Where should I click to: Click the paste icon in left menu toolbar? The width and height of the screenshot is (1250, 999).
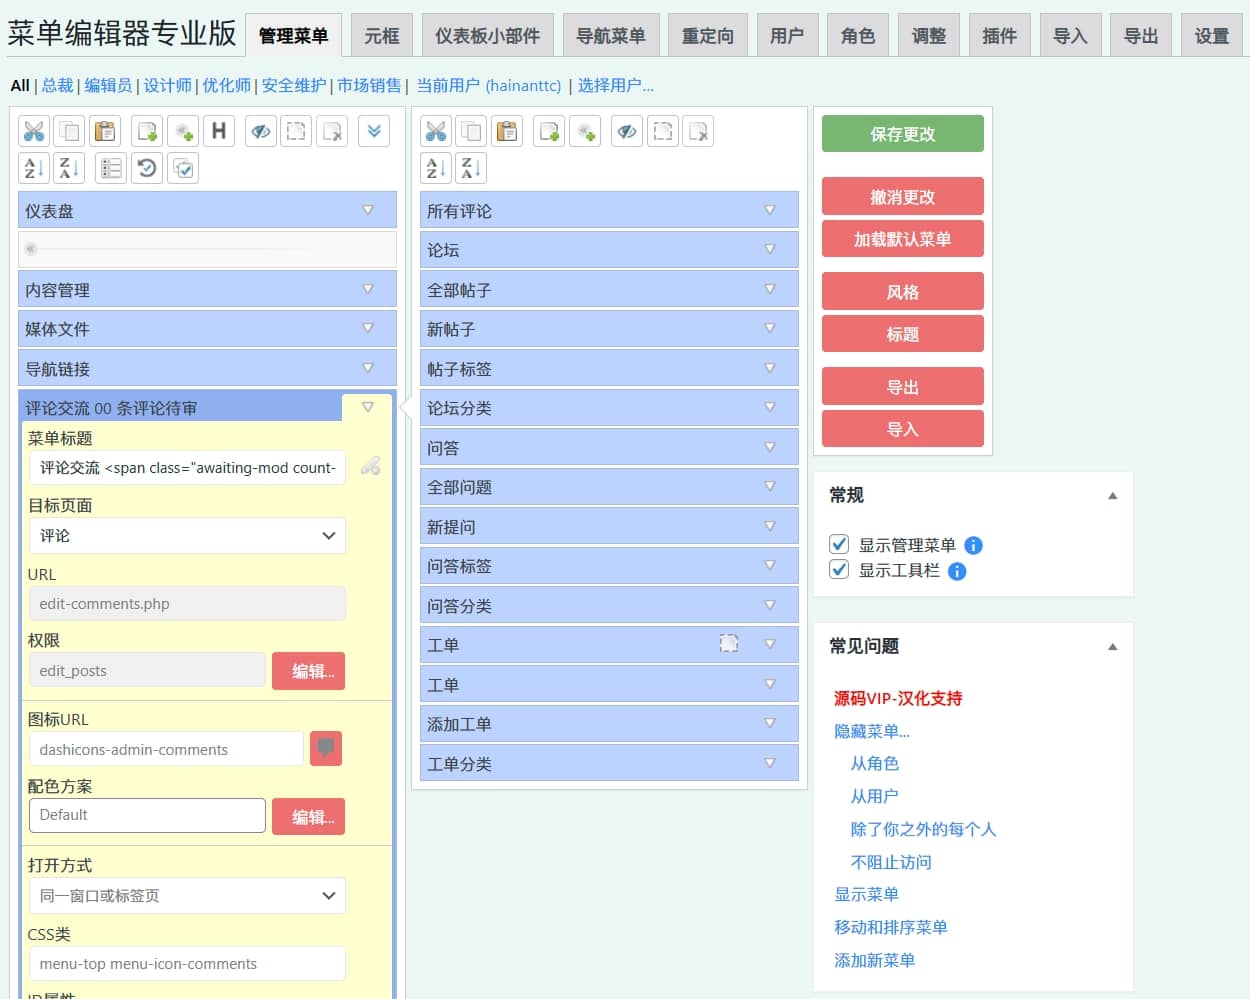(x=105, y=131)
